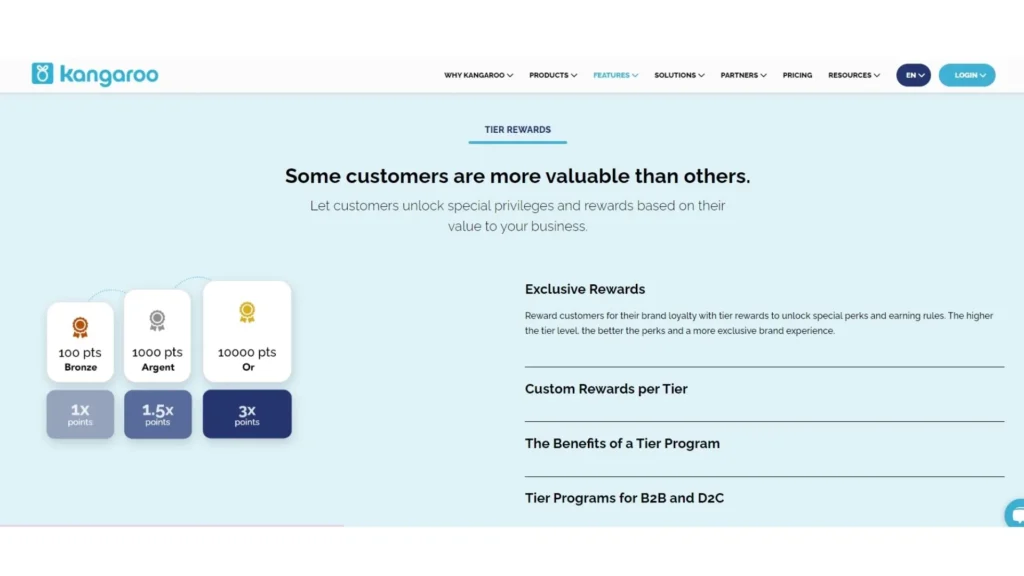The height and width of the screenshot is (576, 1024).
Task: Expand the Custom Rewards per Tier section
Action: (x=606, y=389)
